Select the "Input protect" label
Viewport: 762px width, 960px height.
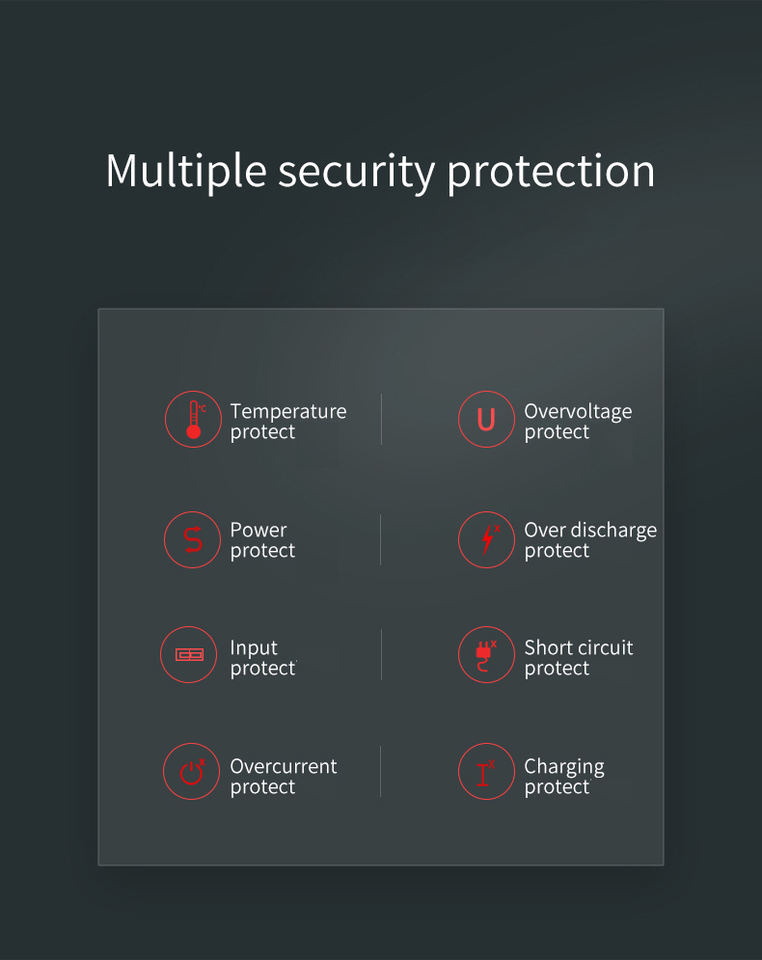coord(262,658)
